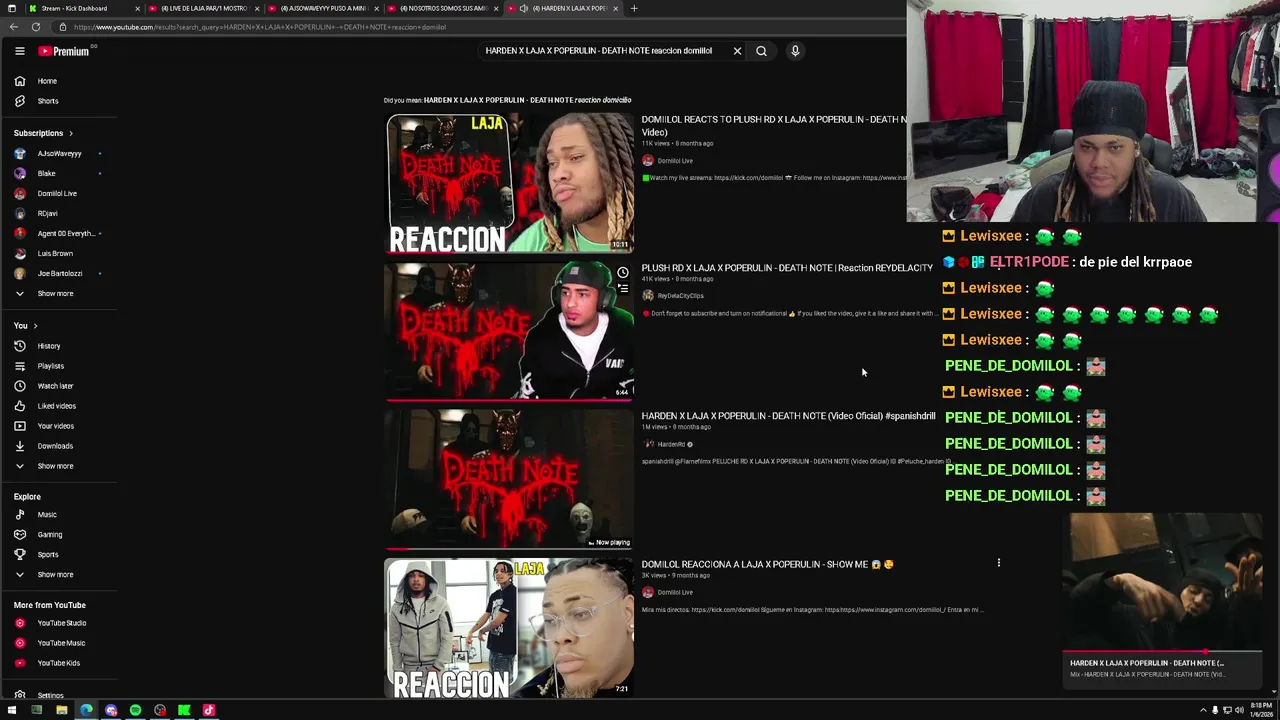Open Settings in YouTube sidebar
This screenshot has height=720, width=1280.
(x=50, y=695)
